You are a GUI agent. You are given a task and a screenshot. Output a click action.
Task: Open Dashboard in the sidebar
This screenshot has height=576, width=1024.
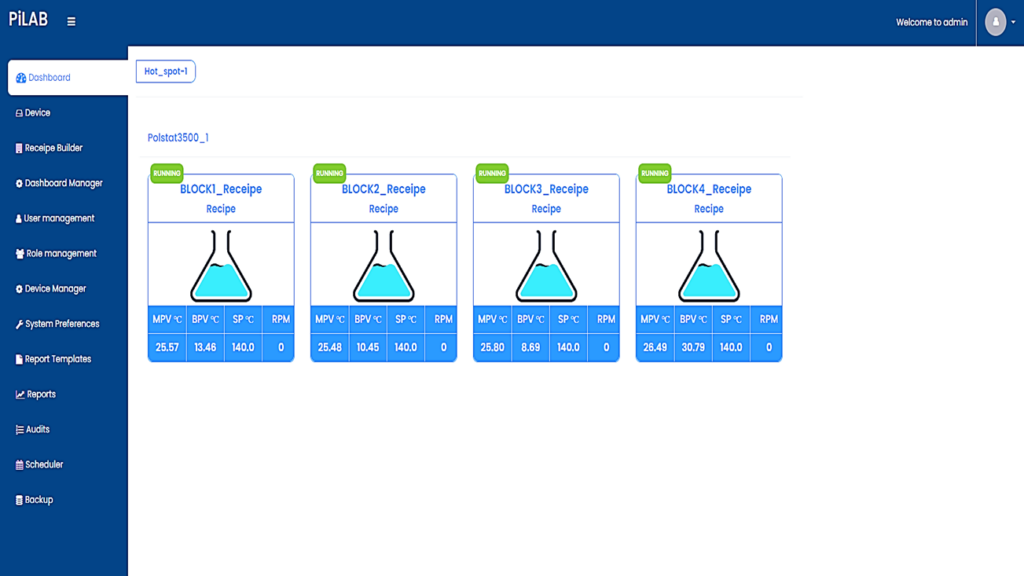pyautogui.click(x=49, y=78)
